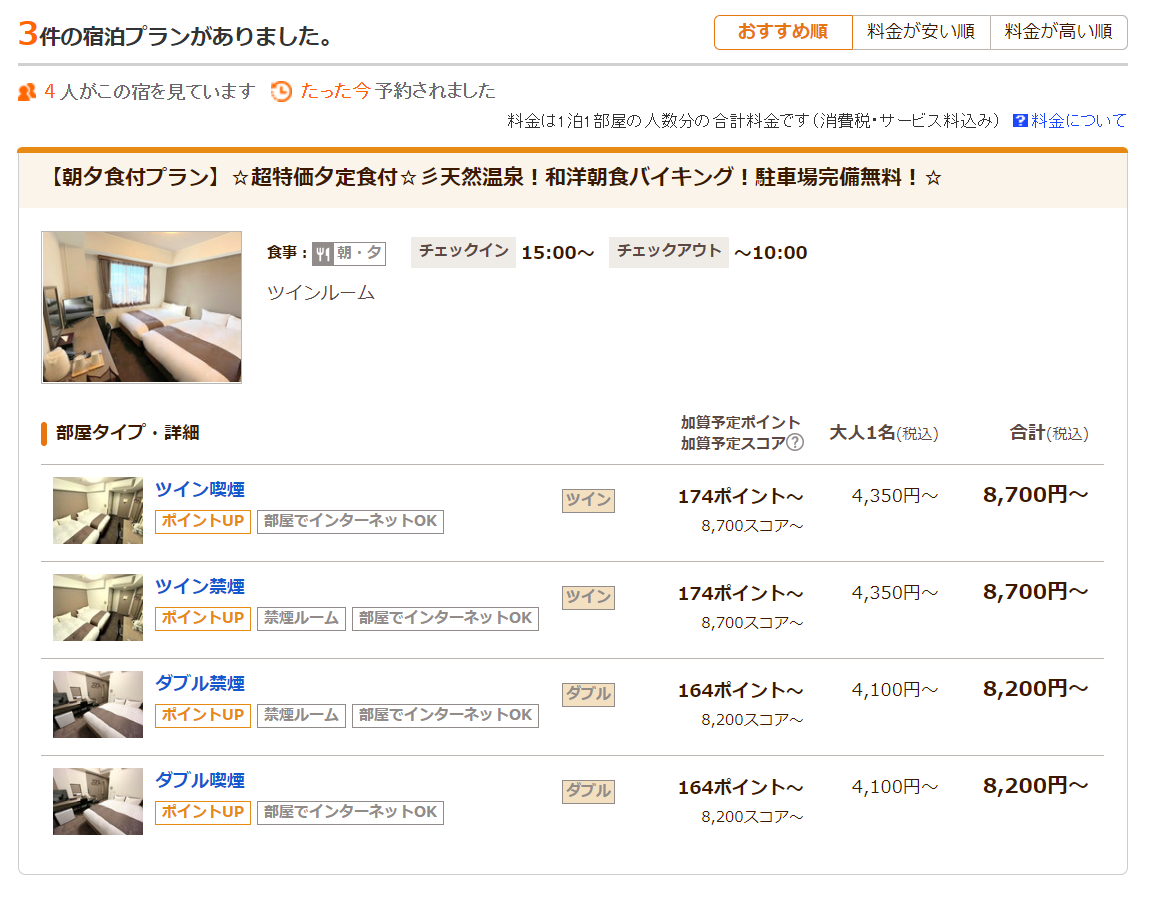Click 部屋でインターネットOK tag in ダブル喫煙 row
Image resolution: width=1175 pixels, height=899 pixels.
coord(350,812)
